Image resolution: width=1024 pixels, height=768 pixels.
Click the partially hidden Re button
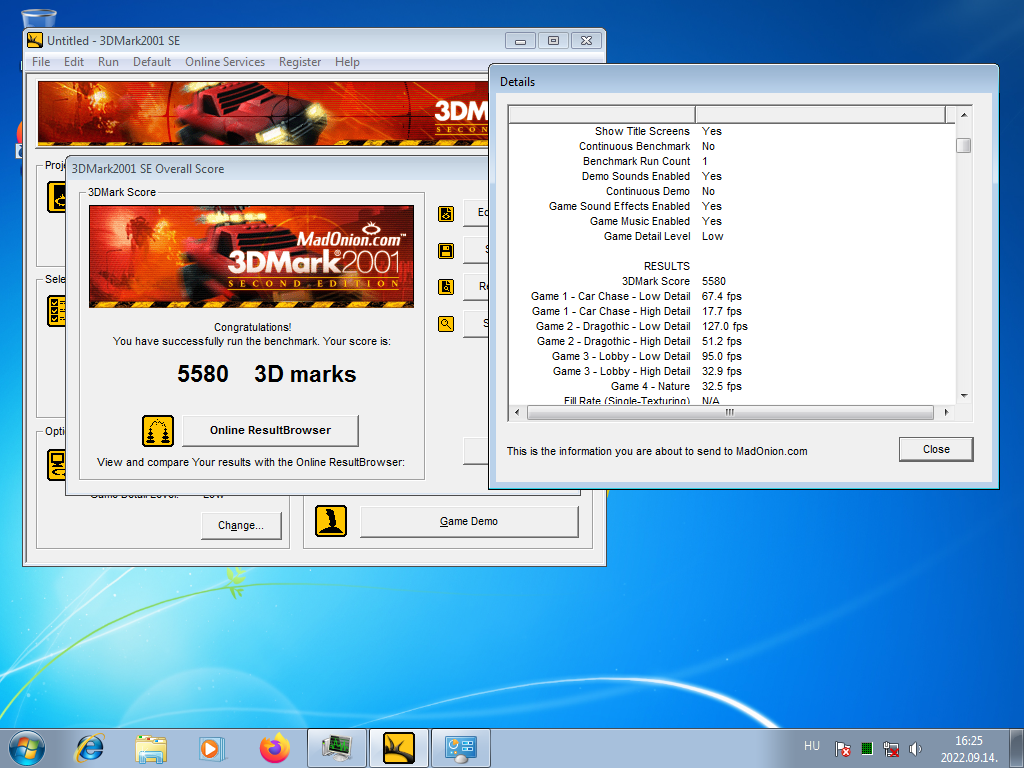476,287
